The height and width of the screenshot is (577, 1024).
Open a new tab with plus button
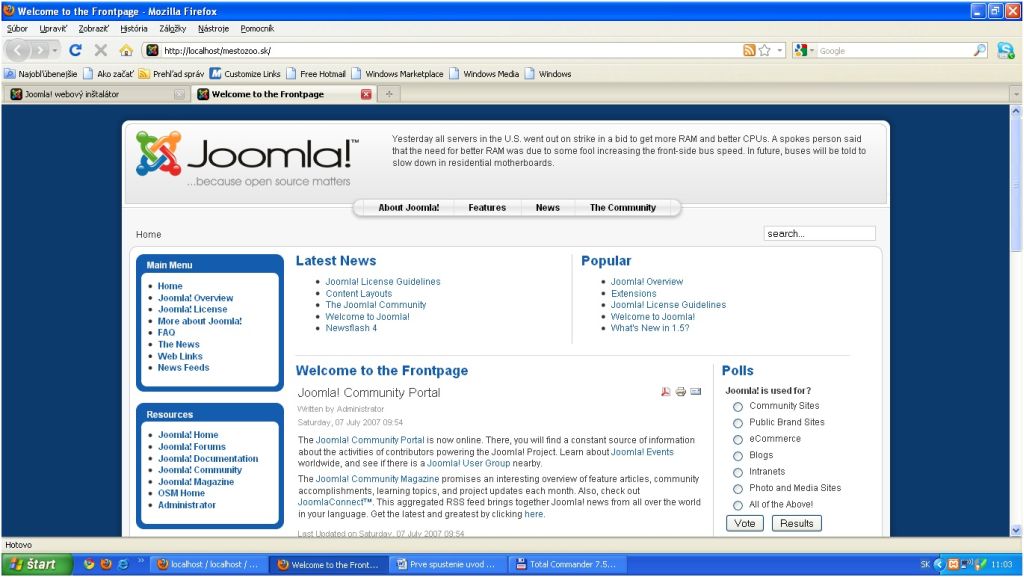pyautogui.click(x=389, y=94)
